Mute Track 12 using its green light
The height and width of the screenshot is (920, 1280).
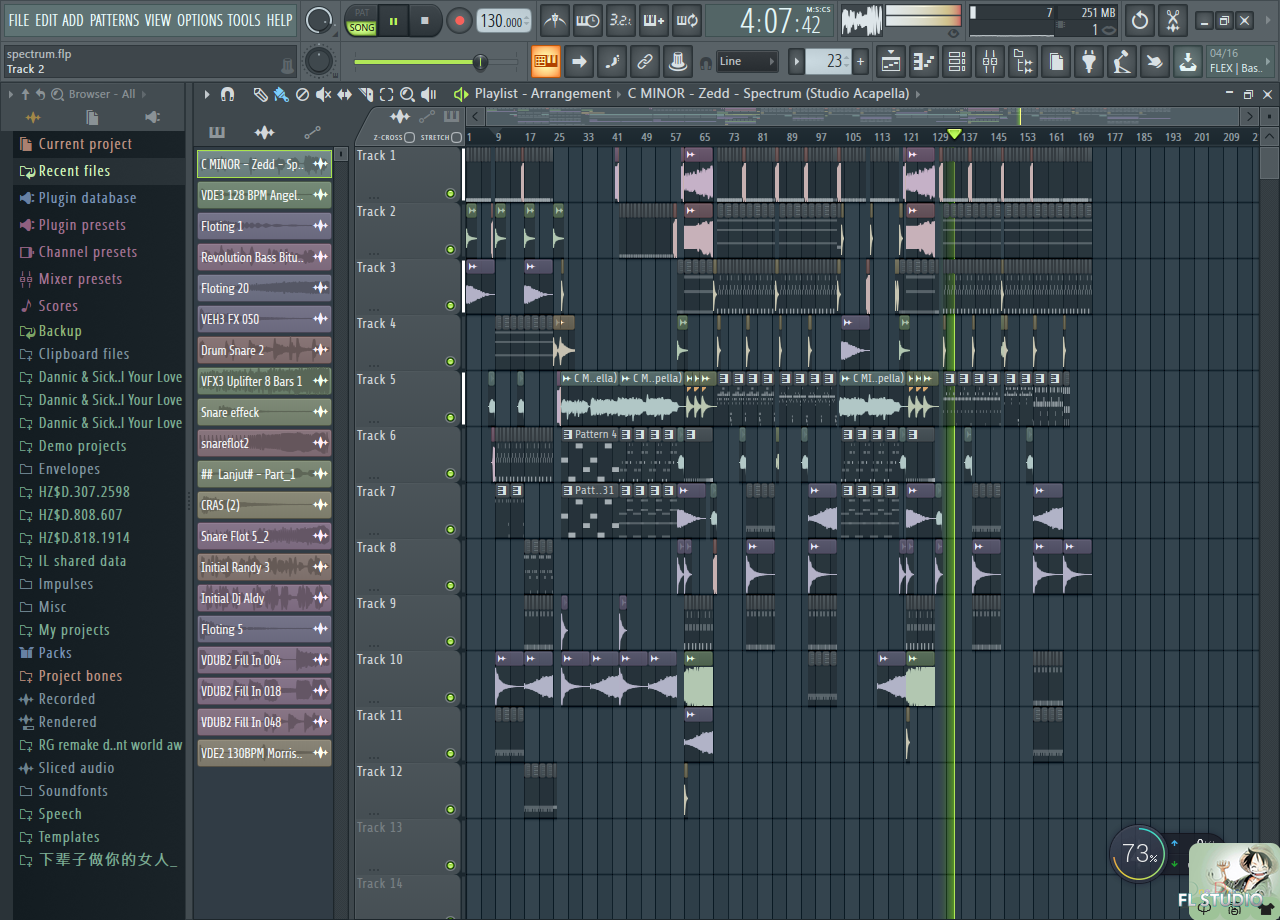450,810
